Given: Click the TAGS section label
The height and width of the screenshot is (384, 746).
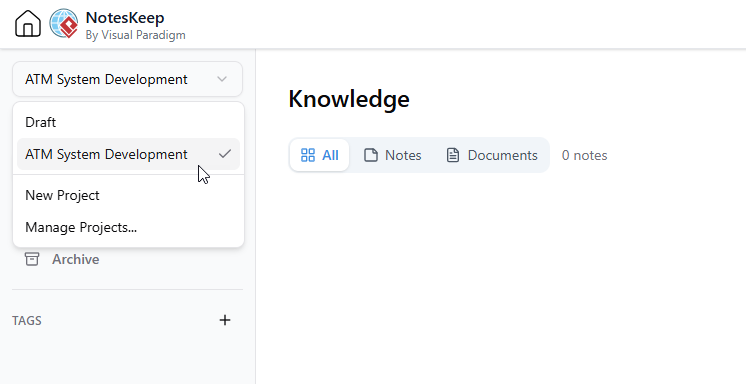Looking at the screenshot, I should (x=27, y=321).
